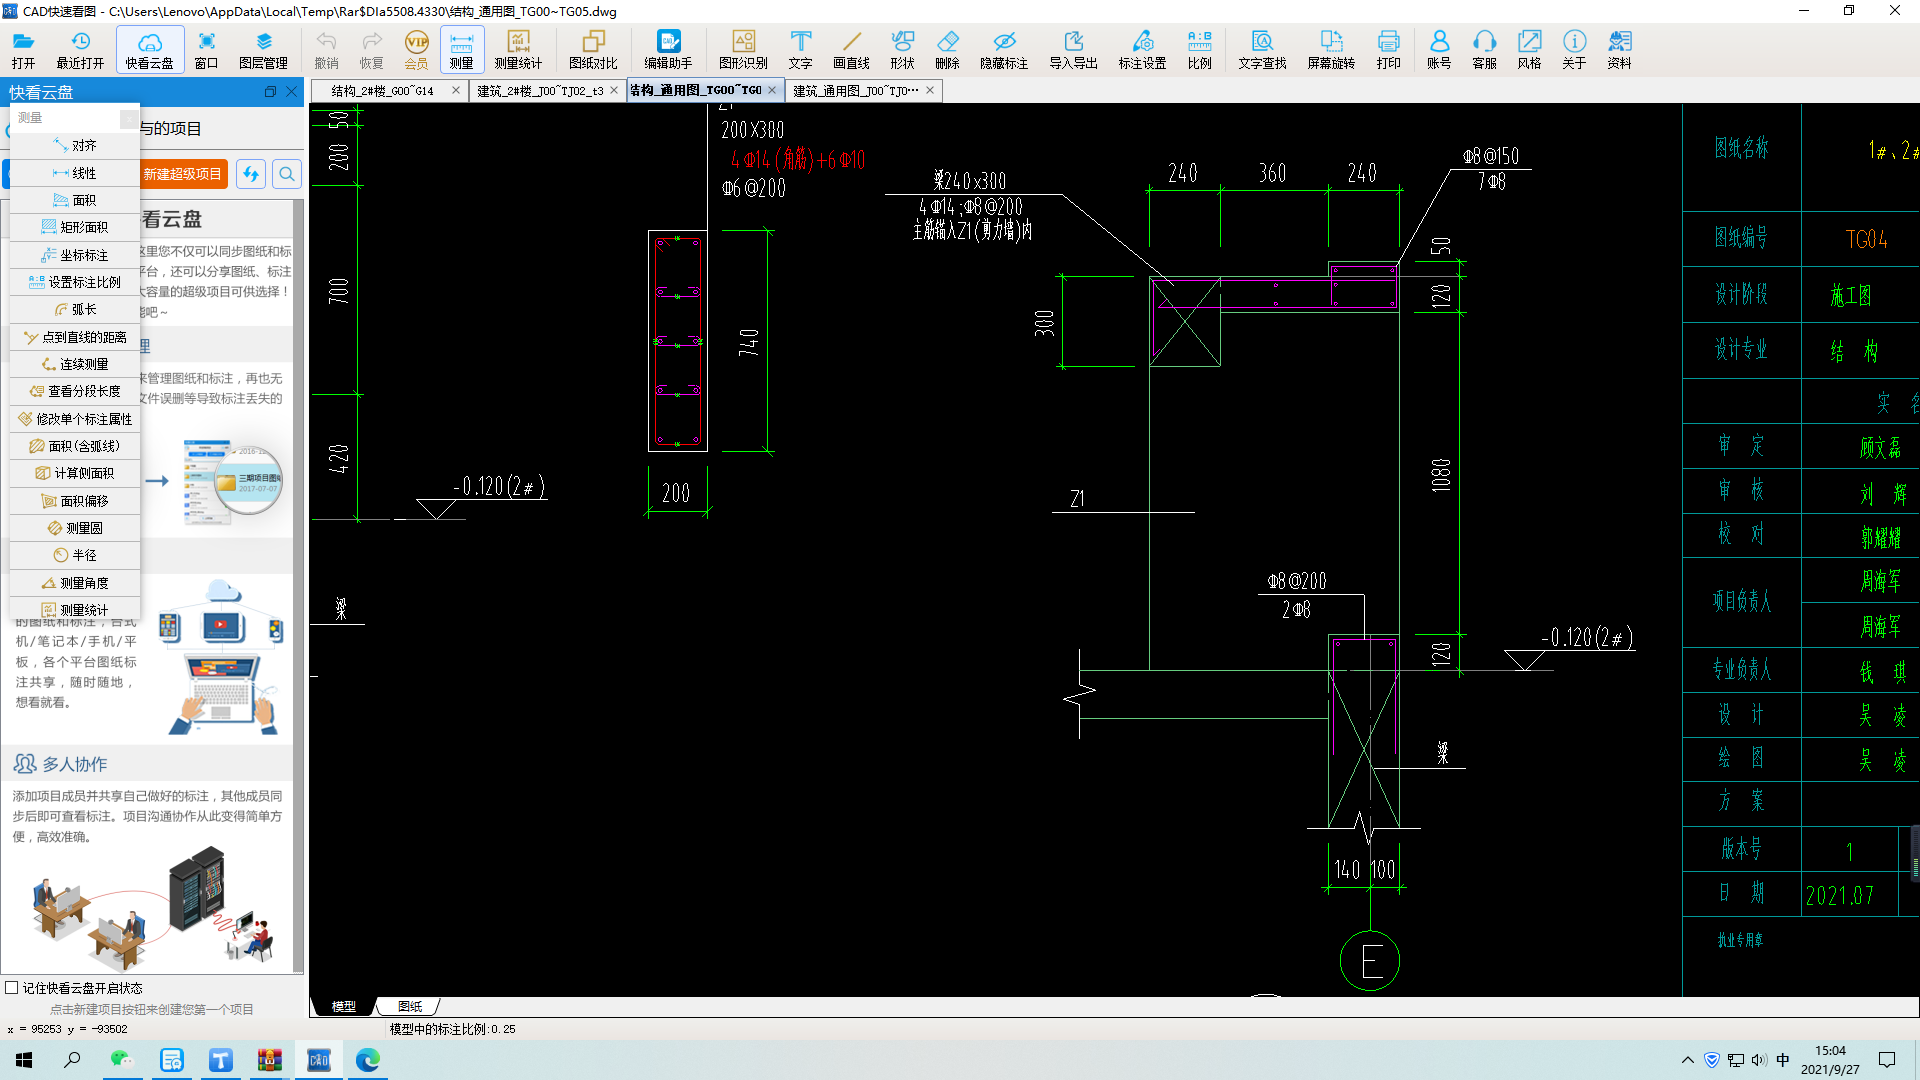The width and height of the screenshot is (1920, 1080).
Task: Click the 打开 (Open) toolbar icon
Action: pyautogui.click(x=24, y=49)
